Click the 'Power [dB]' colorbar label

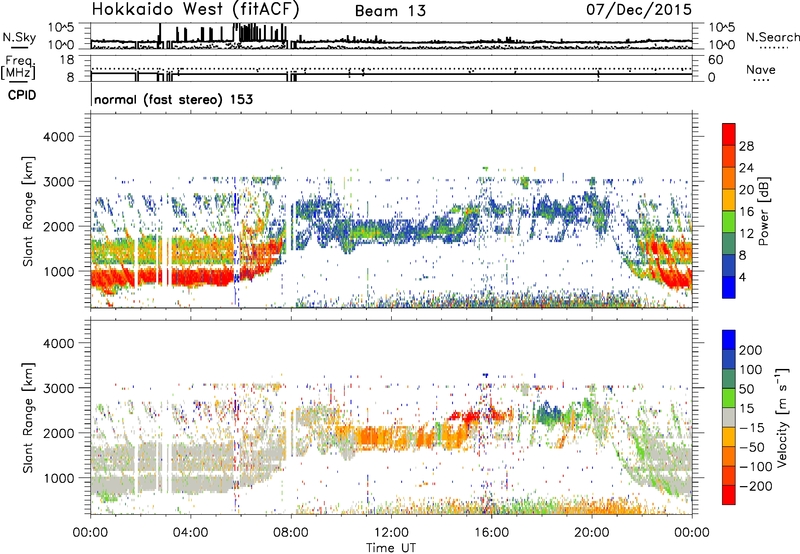(x=763, y=211)
